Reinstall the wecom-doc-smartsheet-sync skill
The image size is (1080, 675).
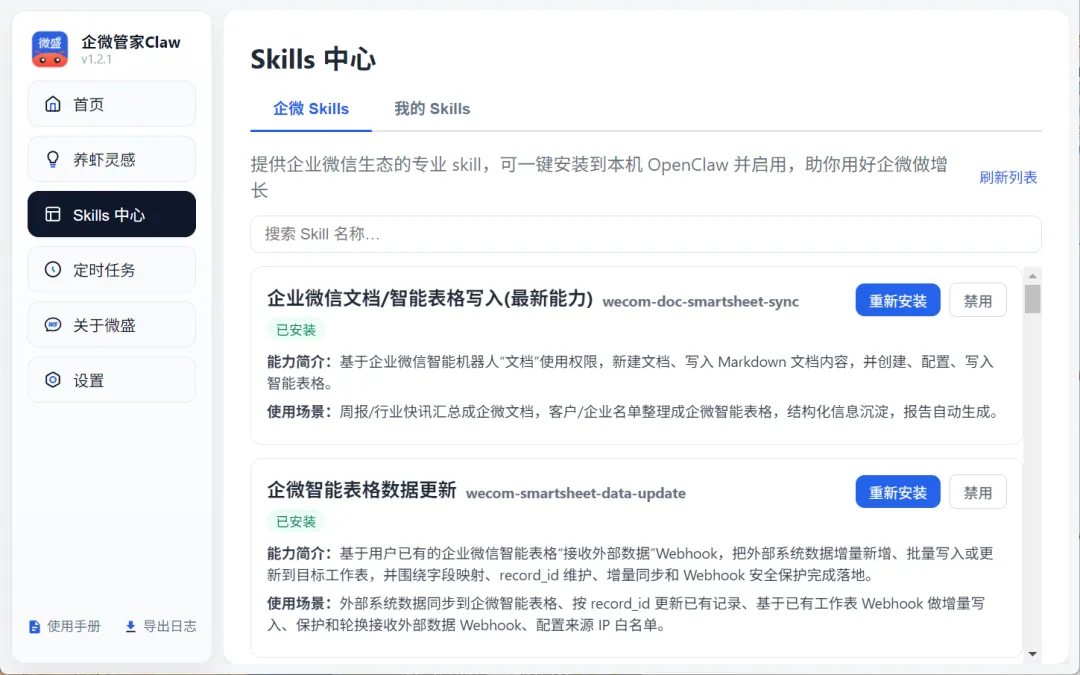[x=897, y=300]
